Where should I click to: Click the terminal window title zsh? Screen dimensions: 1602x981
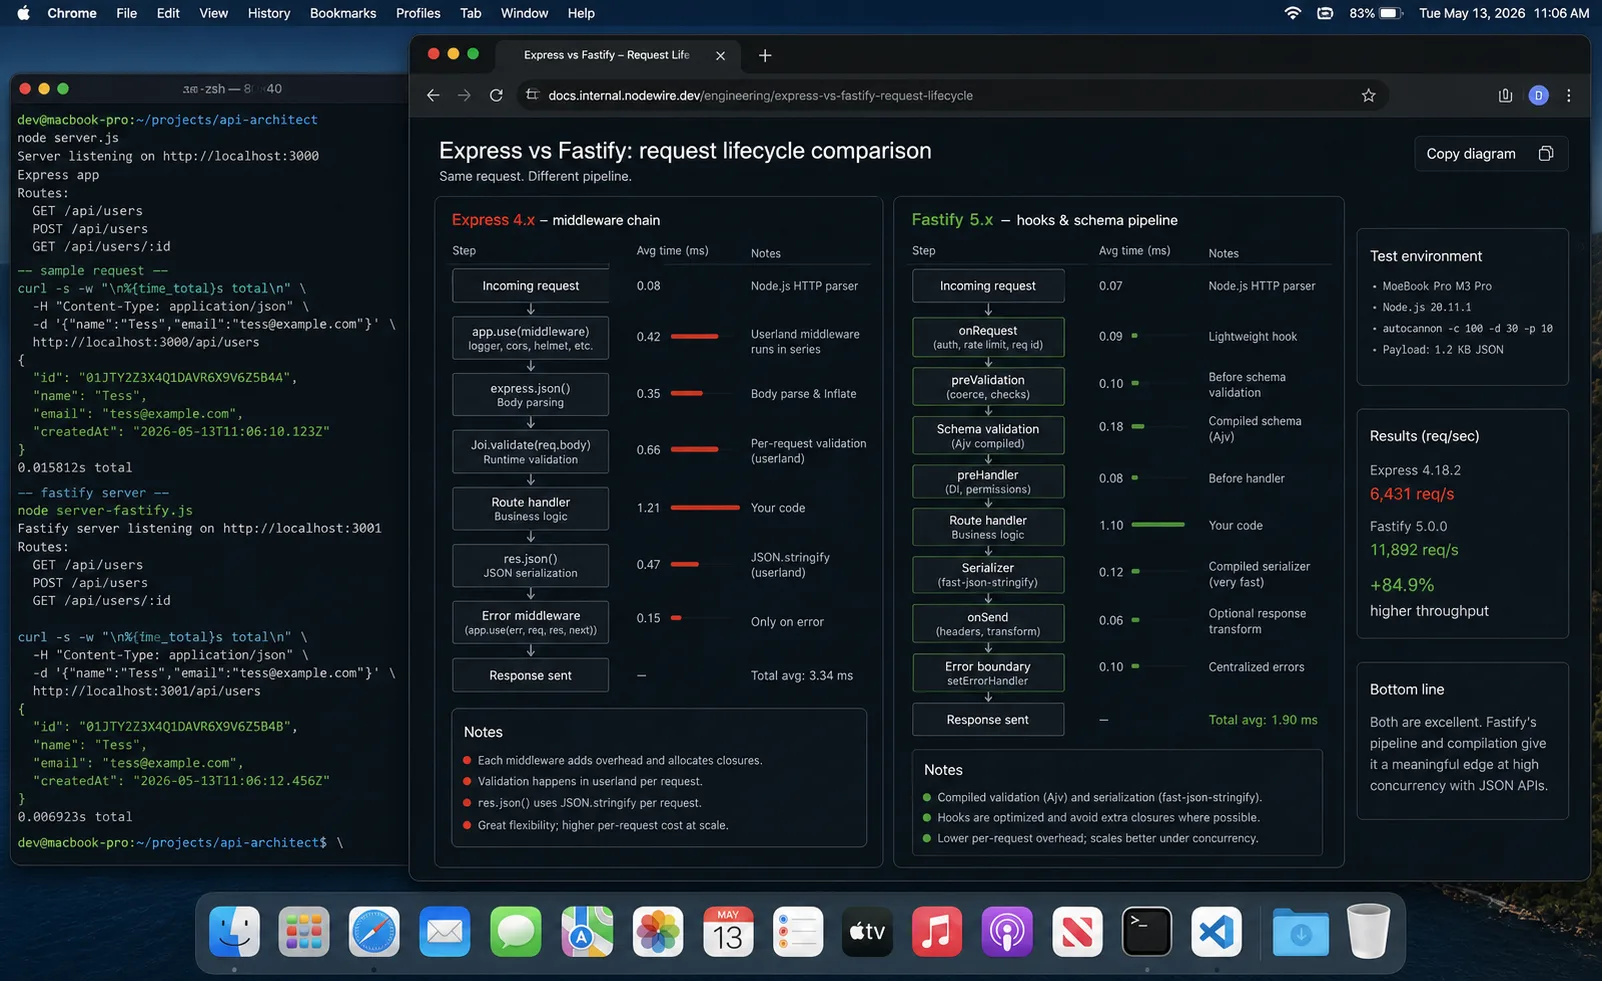232,89
